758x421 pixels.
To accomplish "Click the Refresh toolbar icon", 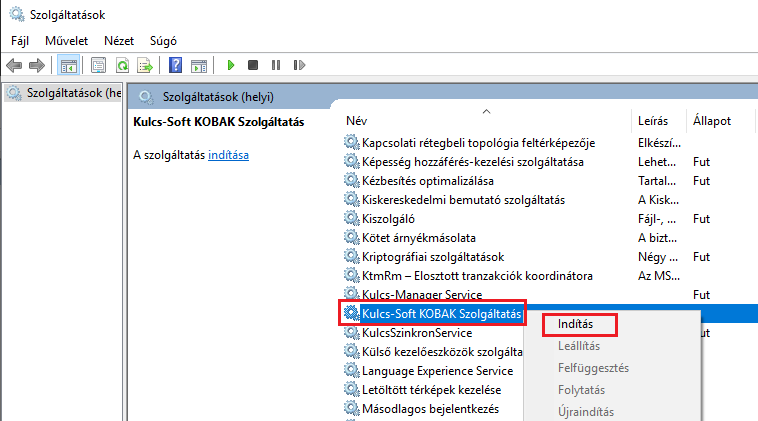I will coord(122,65).
